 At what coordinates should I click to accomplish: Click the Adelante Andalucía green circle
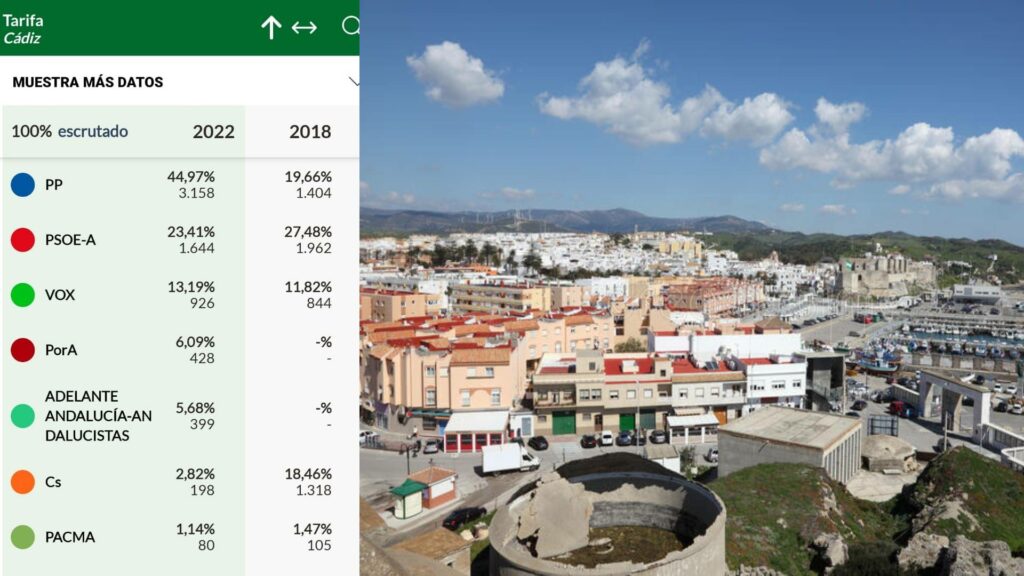point(23,416)
